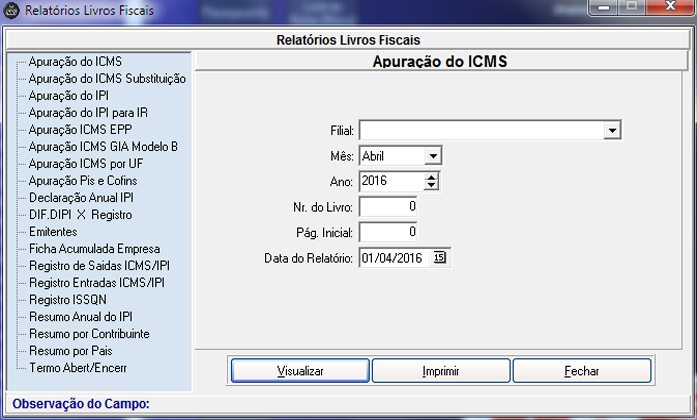Click the Visualizar button
This screenshot has height=420, width=697.
[x=300, y=371]
